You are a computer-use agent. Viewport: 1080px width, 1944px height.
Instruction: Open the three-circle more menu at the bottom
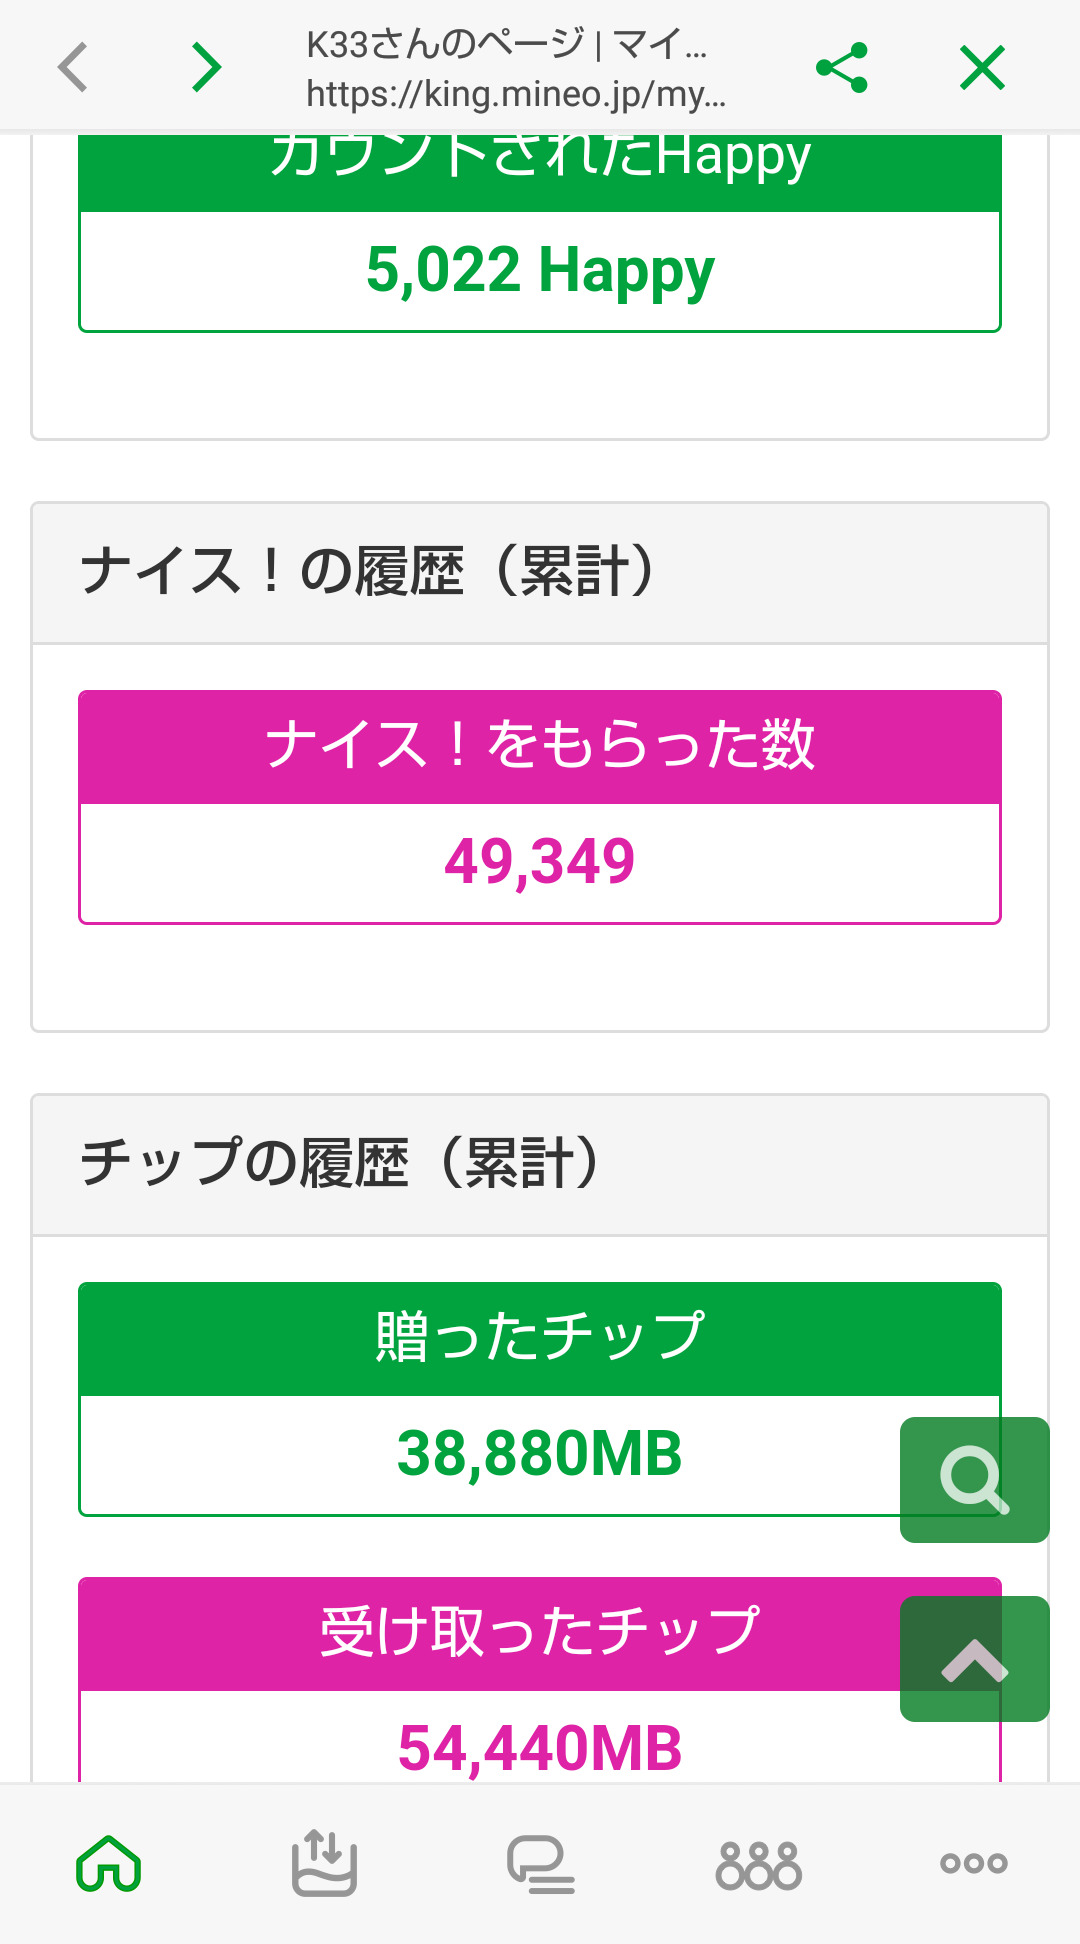973,1864
